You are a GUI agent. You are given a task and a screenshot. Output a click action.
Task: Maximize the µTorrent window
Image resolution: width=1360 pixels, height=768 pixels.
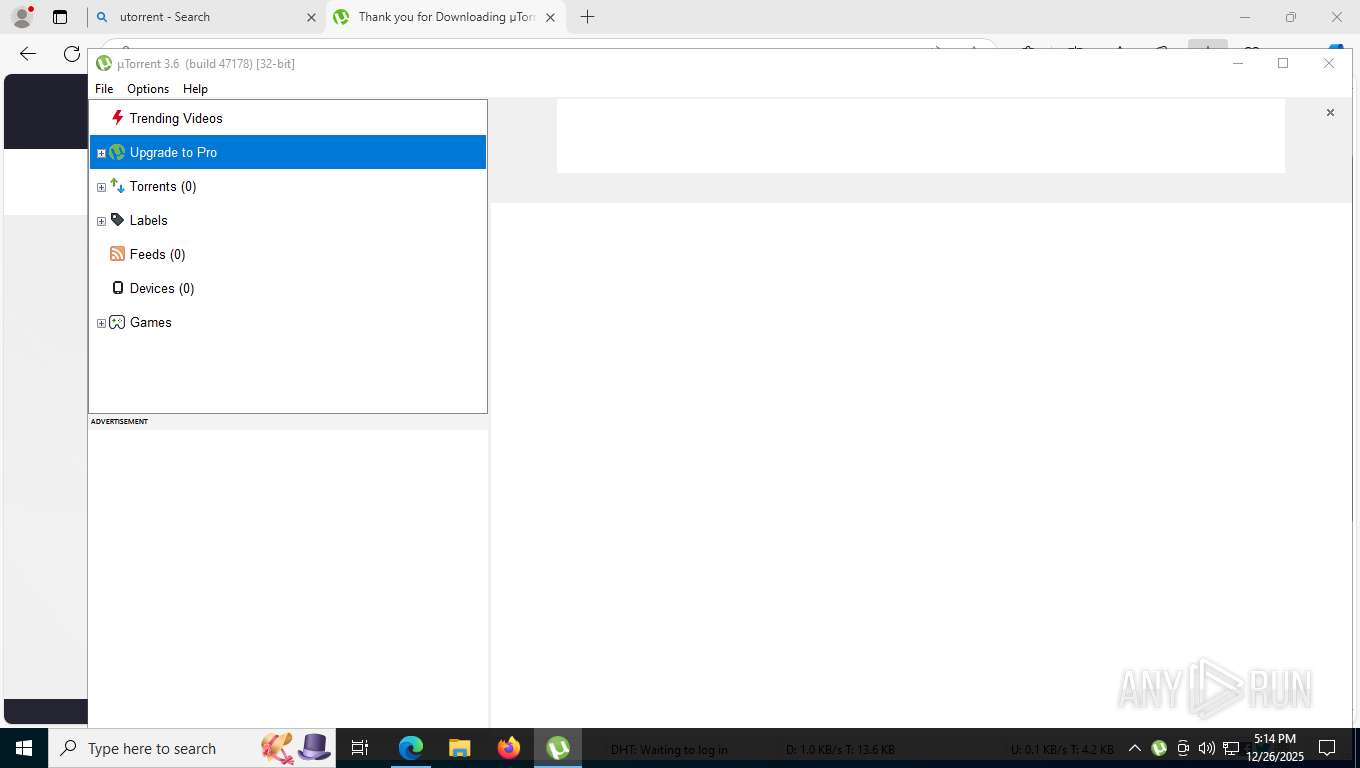[x=1283, y=63]
